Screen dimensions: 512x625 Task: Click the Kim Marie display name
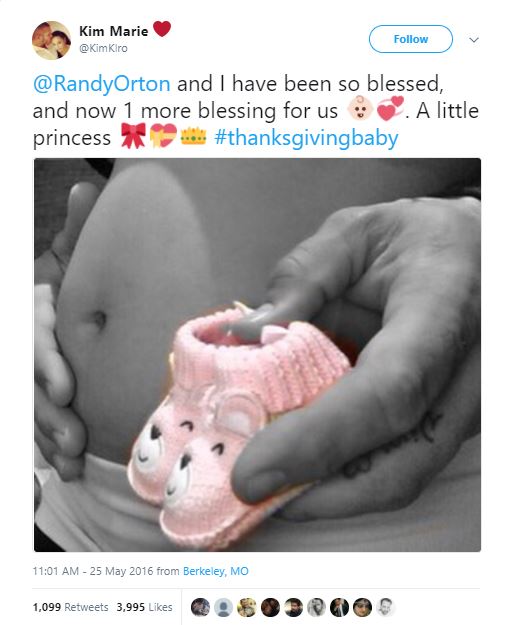[114, 31]
